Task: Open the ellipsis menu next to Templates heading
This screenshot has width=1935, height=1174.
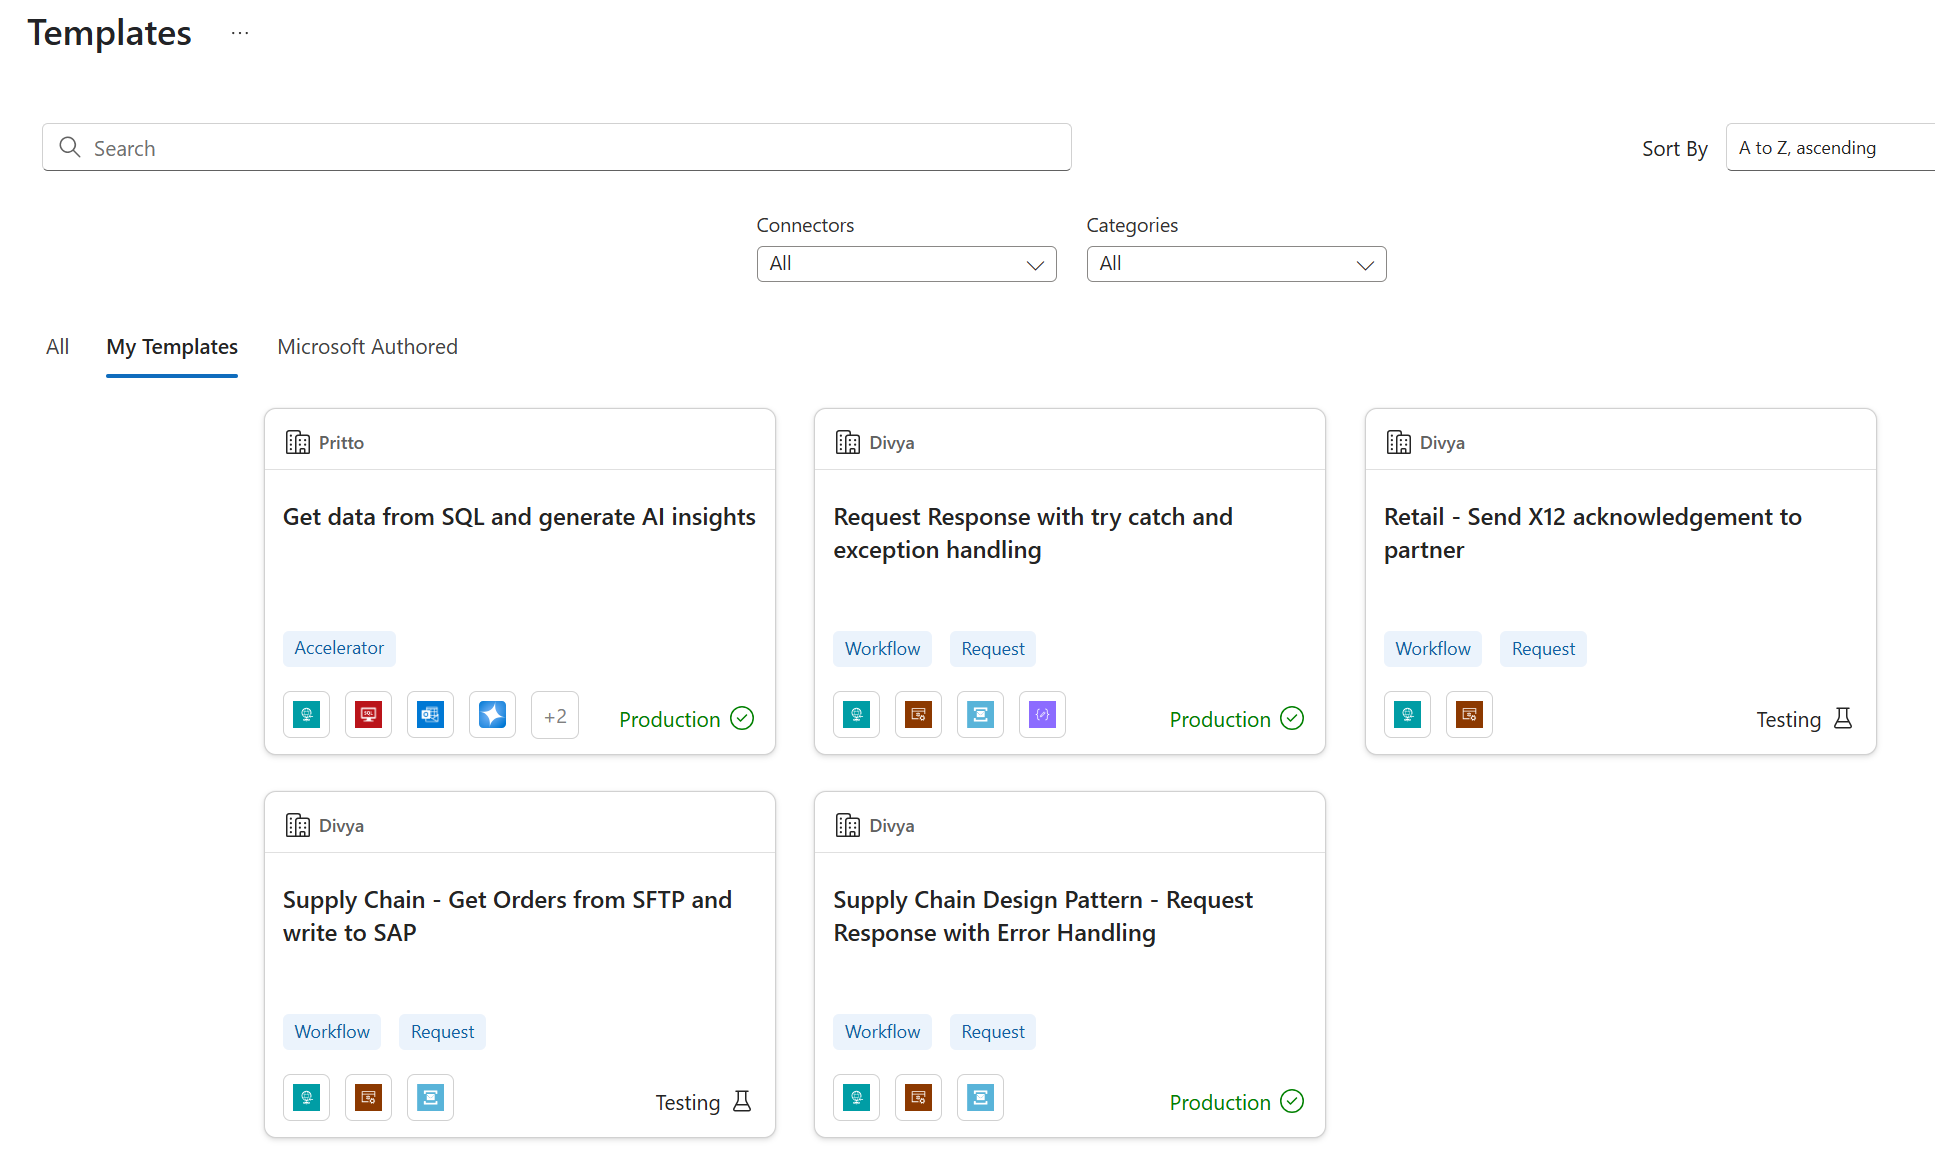Action: [239, 31]
